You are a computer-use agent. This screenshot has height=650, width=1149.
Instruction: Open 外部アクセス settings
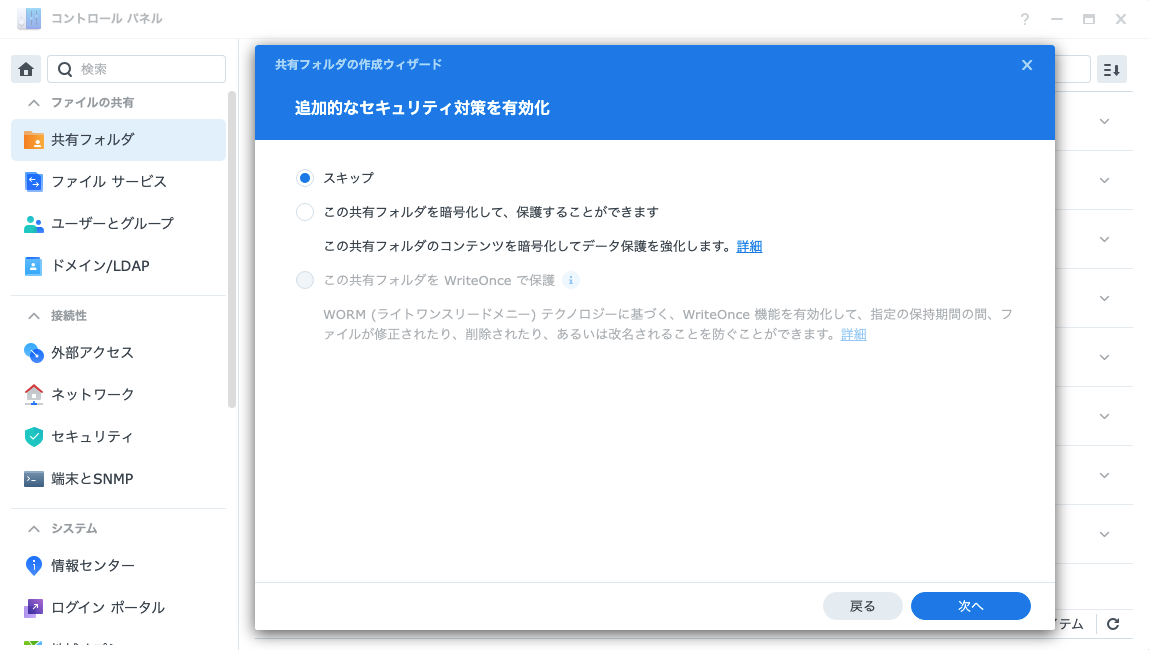pos(119,352)
